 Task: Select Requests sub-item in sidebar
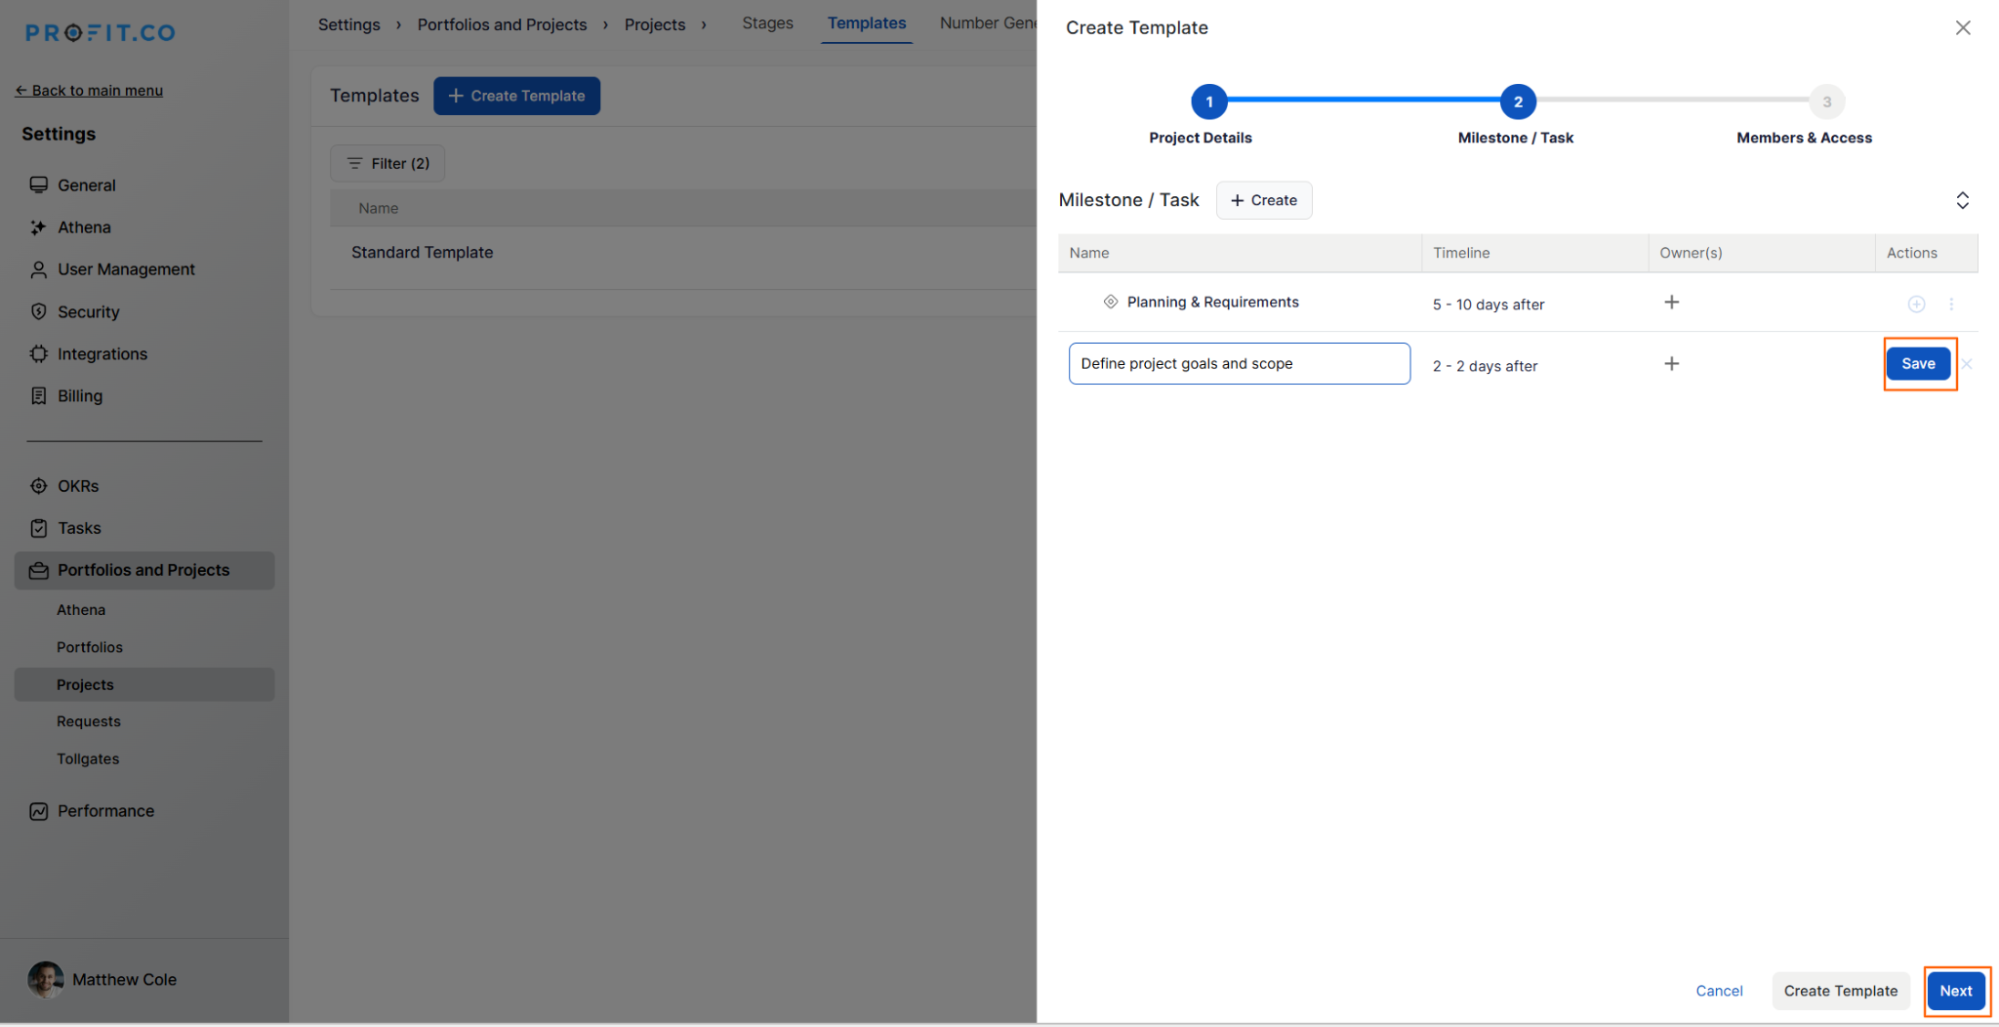click(x=89, y=722)
